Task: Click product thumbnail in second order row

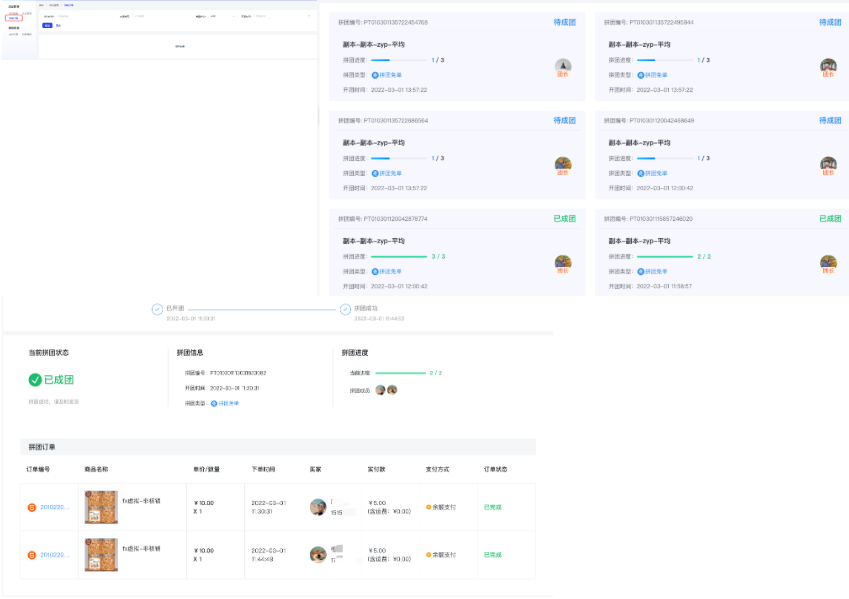Action: click(101, 554)
